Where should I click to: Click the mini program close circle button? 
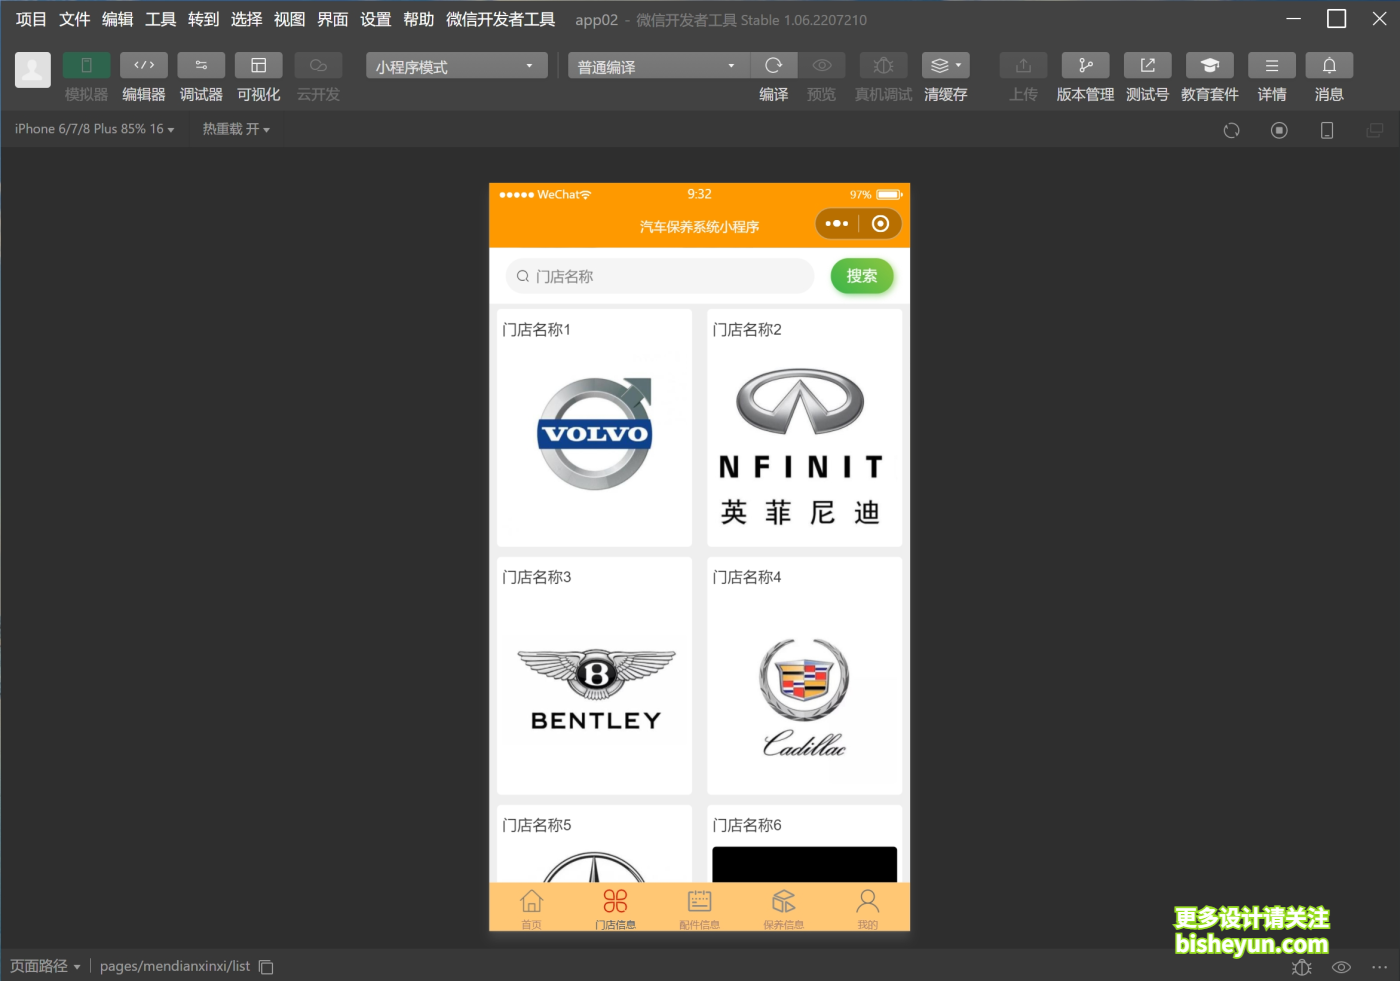(x=880, y=224)
